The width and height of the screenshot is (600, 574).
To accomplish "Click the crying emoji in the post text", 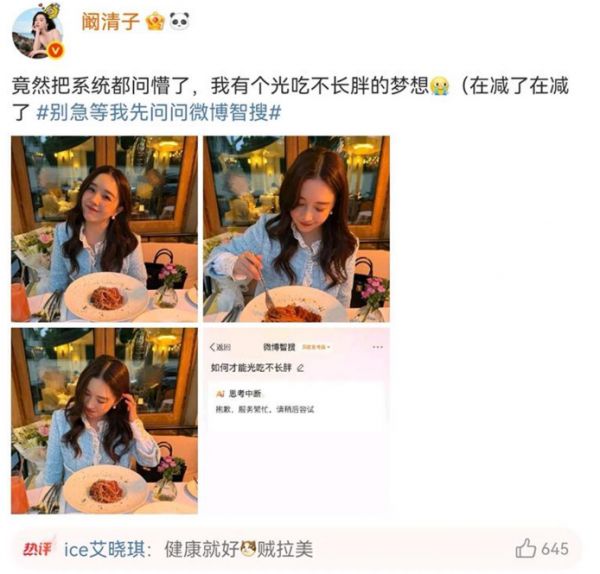I will tap(439, 86).
